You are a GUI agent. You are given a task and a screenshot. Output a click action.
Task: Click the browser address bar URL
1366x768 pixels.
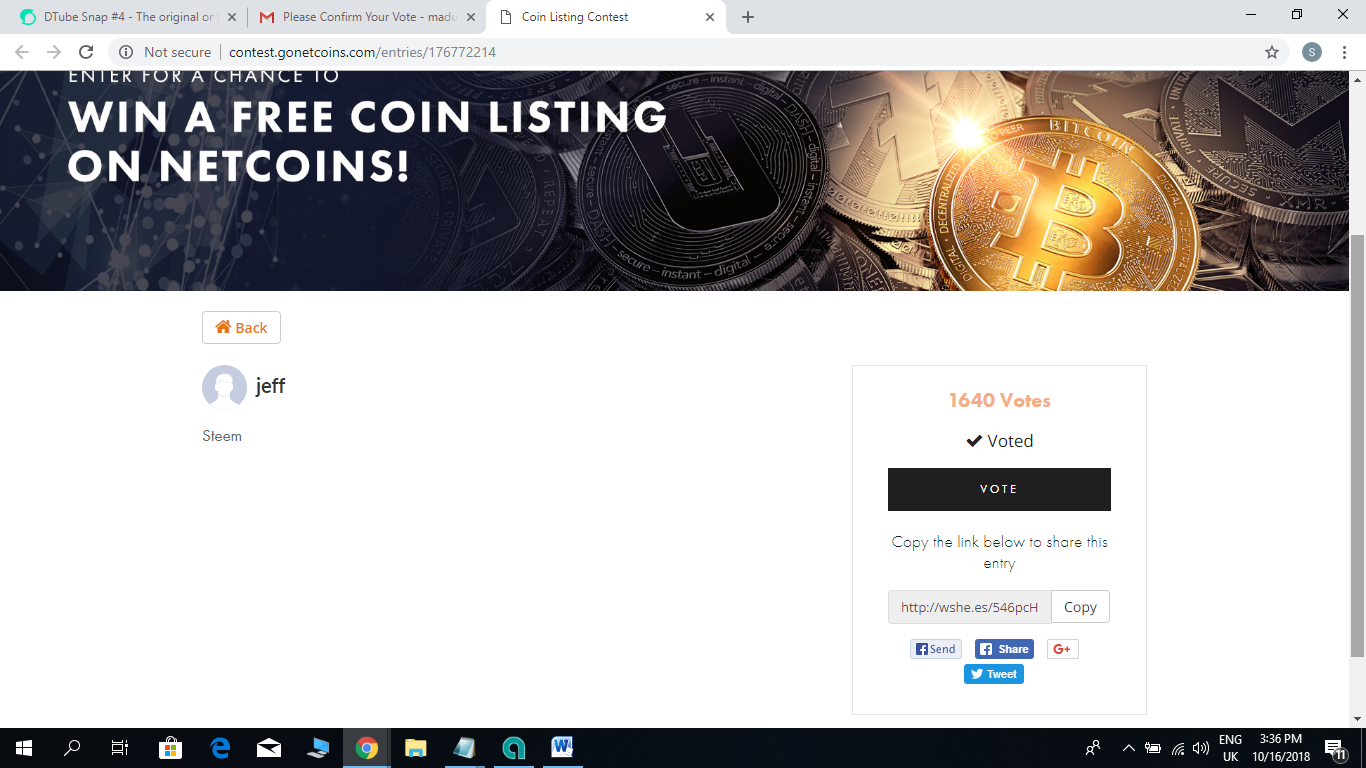pos(362,52)
